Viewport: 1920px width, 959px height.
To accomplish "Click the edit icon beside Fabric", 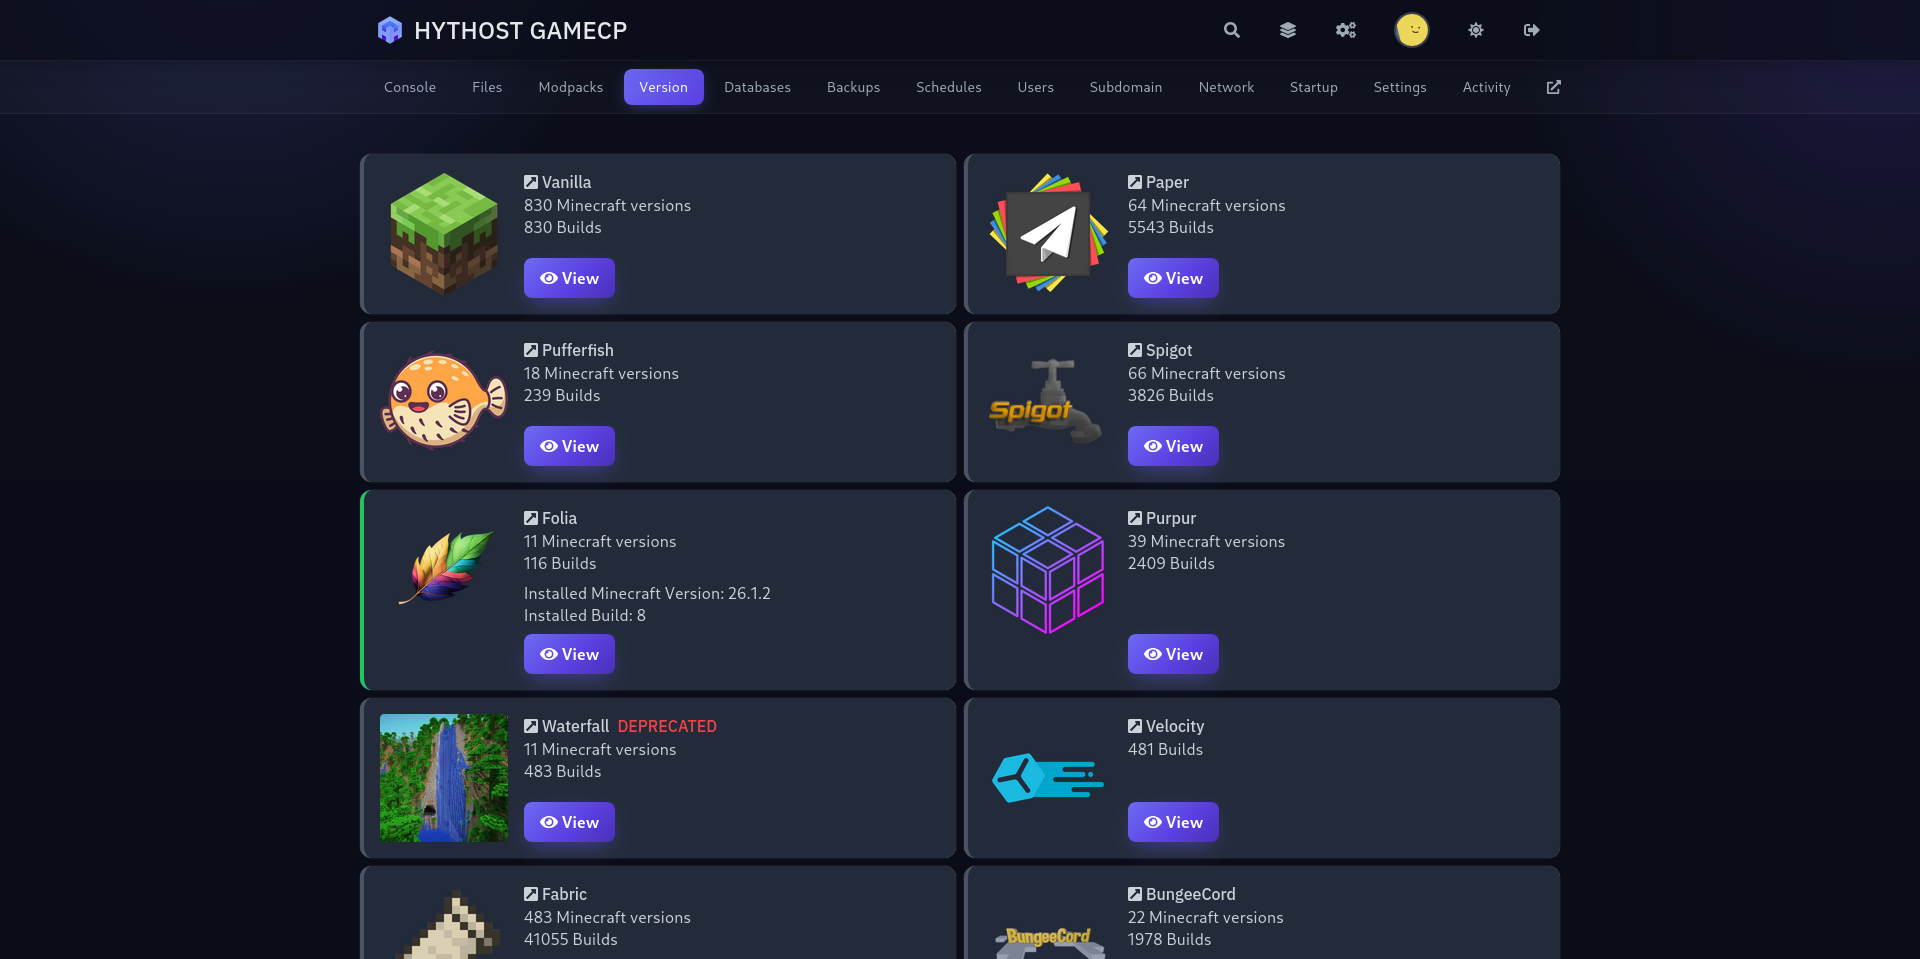I will pyautogui.click(x=531, y=894).
